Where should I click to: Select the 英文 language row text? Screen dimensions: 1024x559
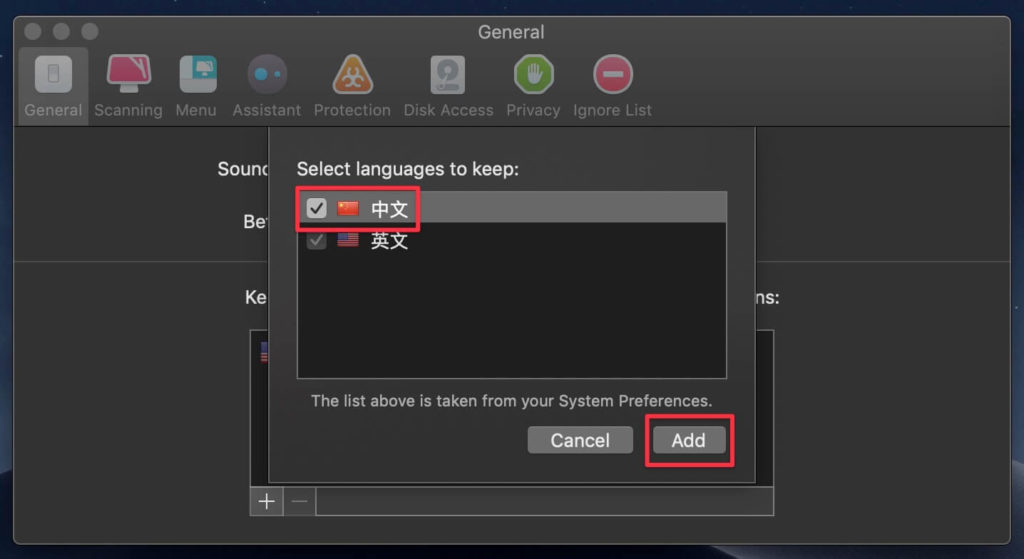pyautogui.click(x=389, y=240)
